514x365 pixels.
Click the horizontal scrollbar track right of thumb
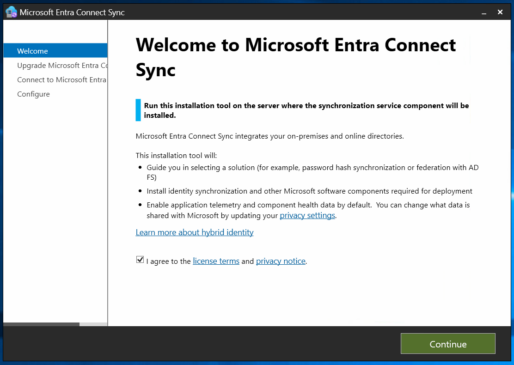(93, 324)
